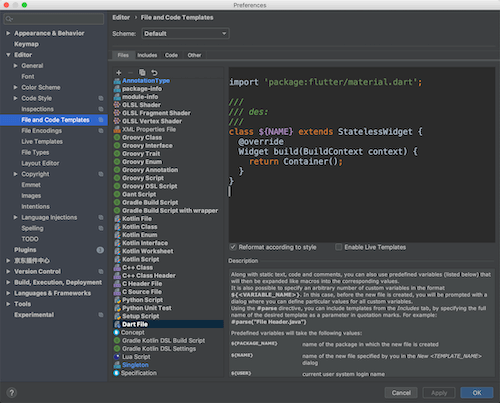Open the Experimental settings page

(34, 315)
